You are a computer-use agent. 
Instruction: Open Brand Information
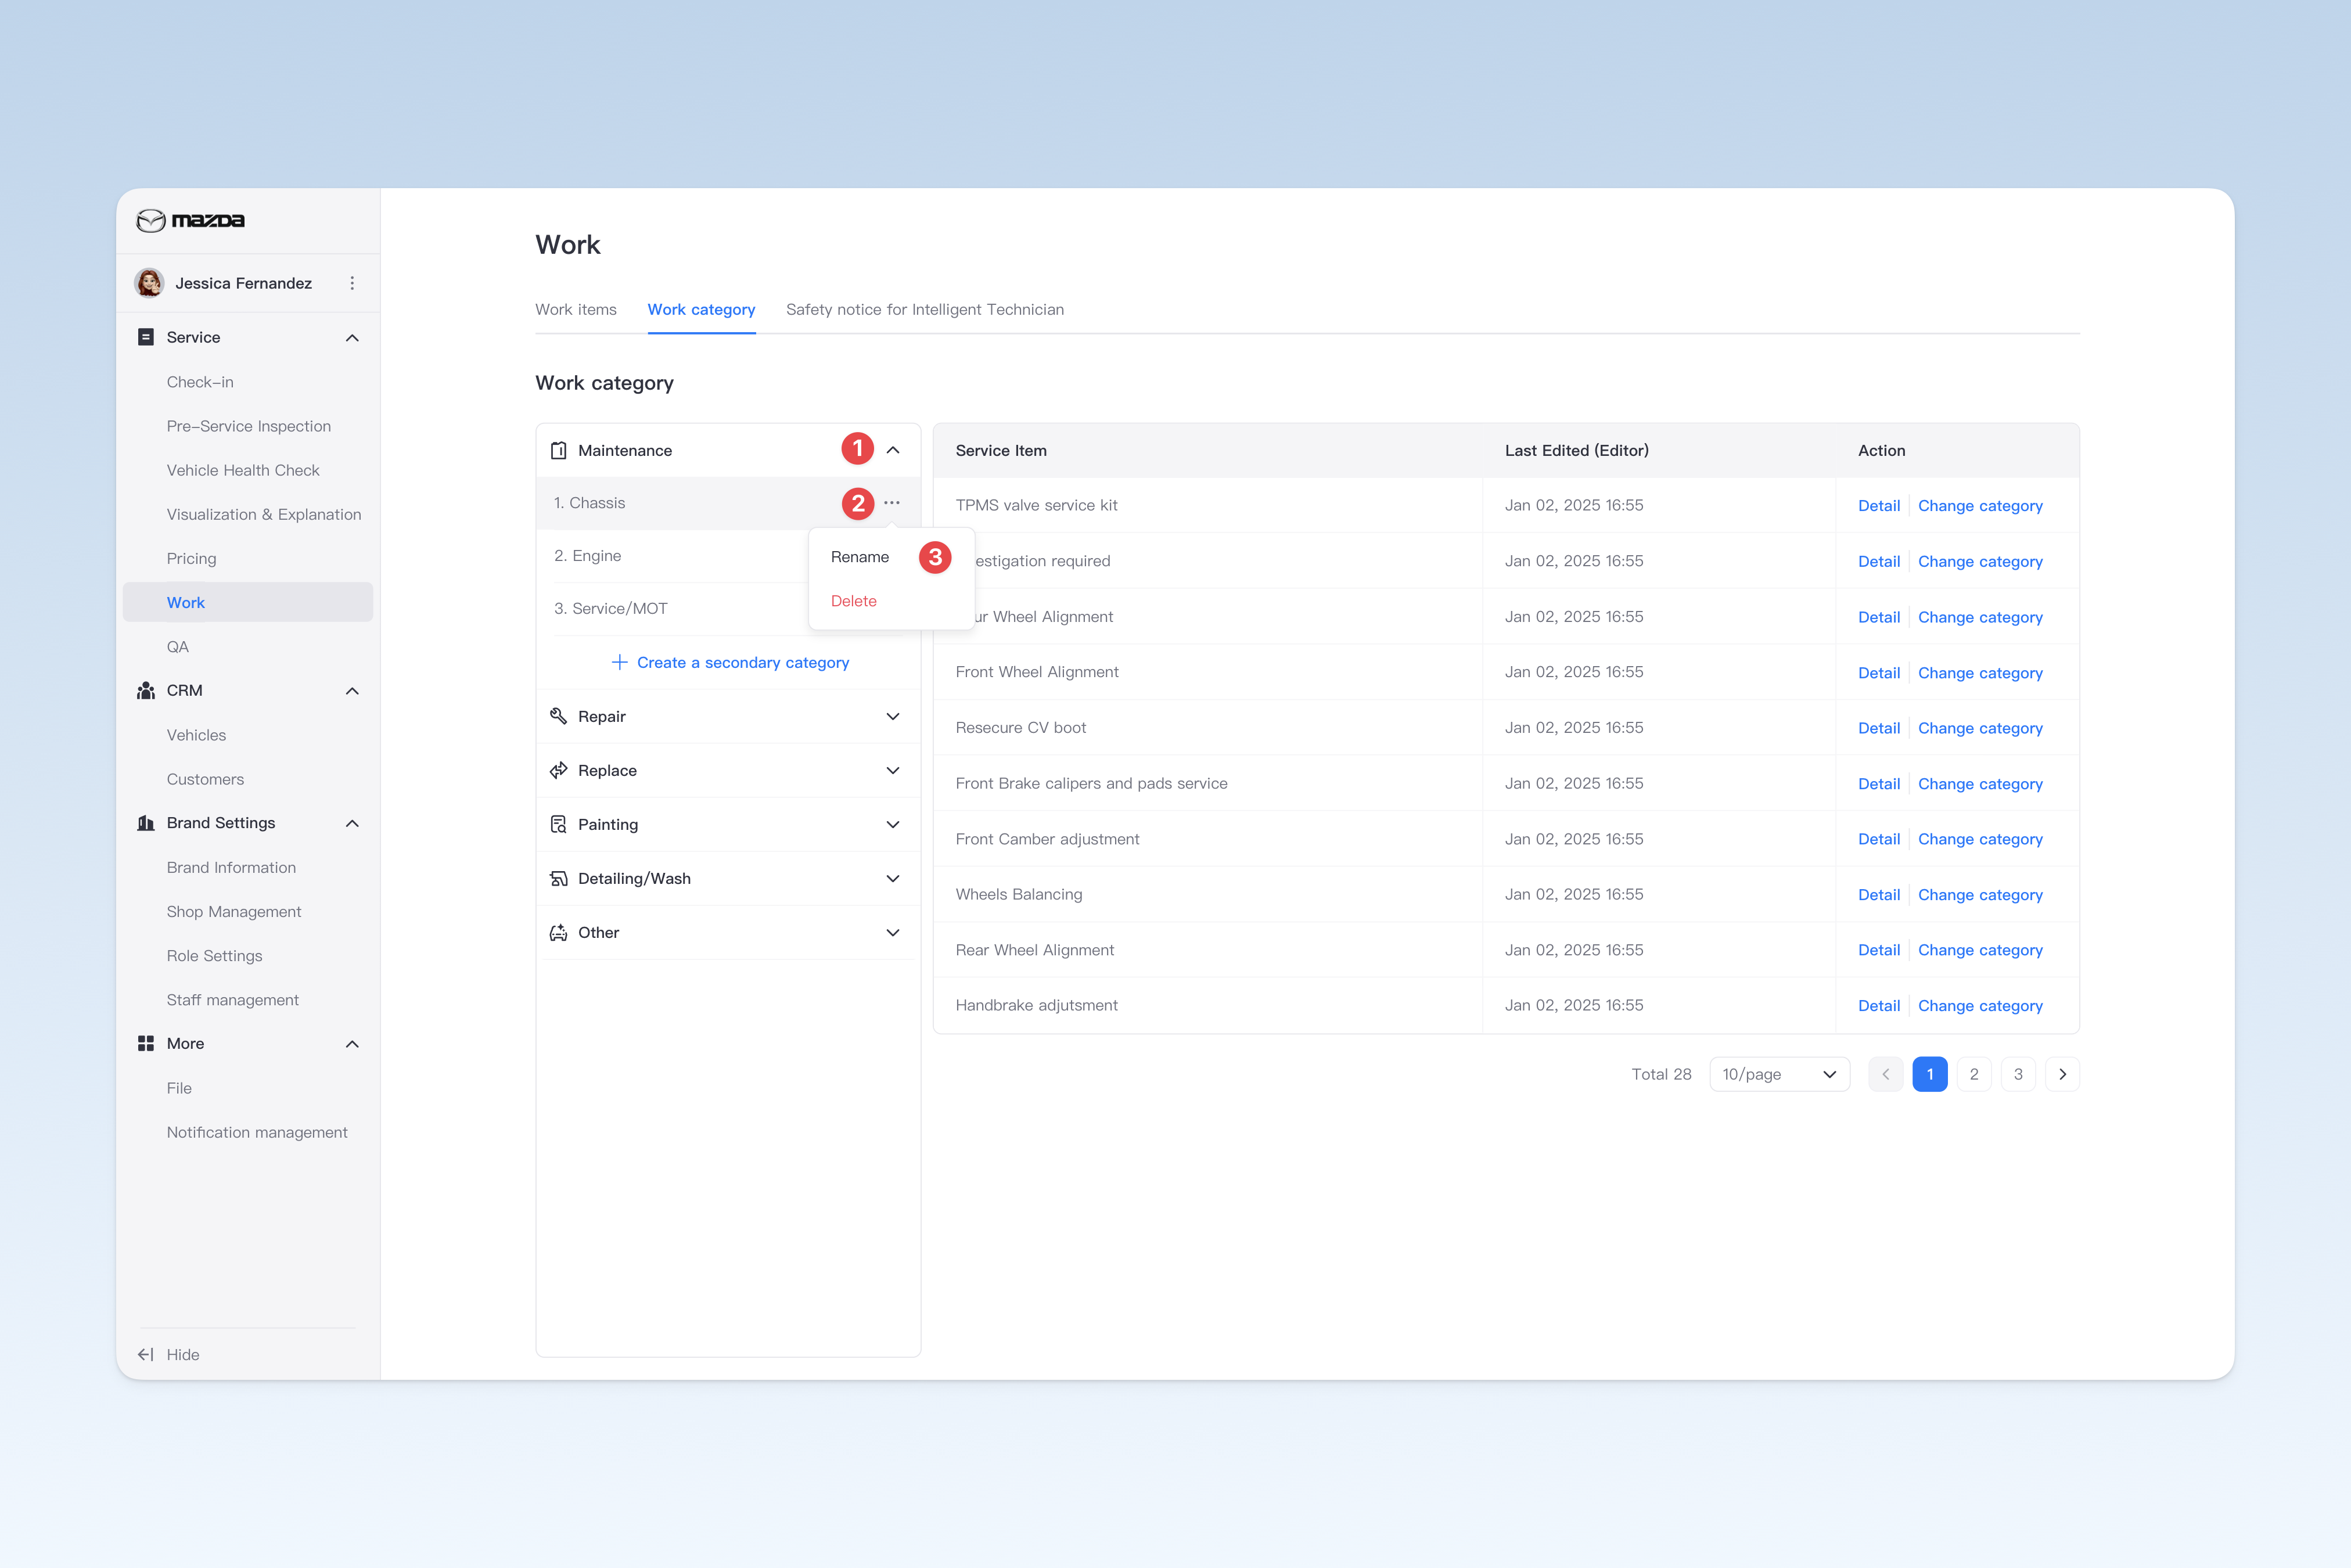pos(231,867)
